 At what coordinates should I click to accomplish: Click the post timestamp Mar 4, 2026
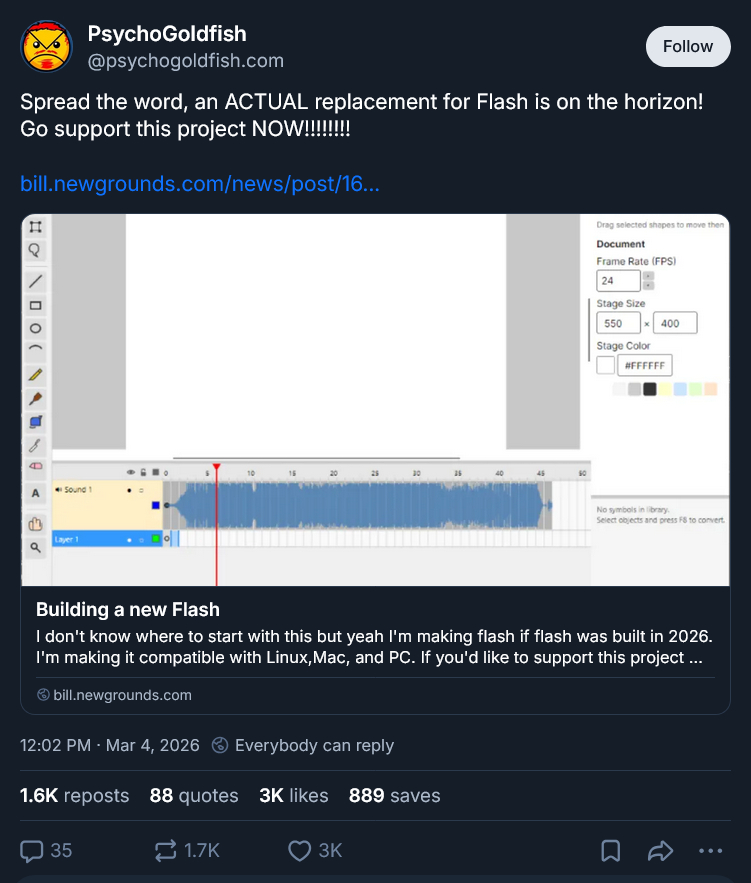[110, 745]
